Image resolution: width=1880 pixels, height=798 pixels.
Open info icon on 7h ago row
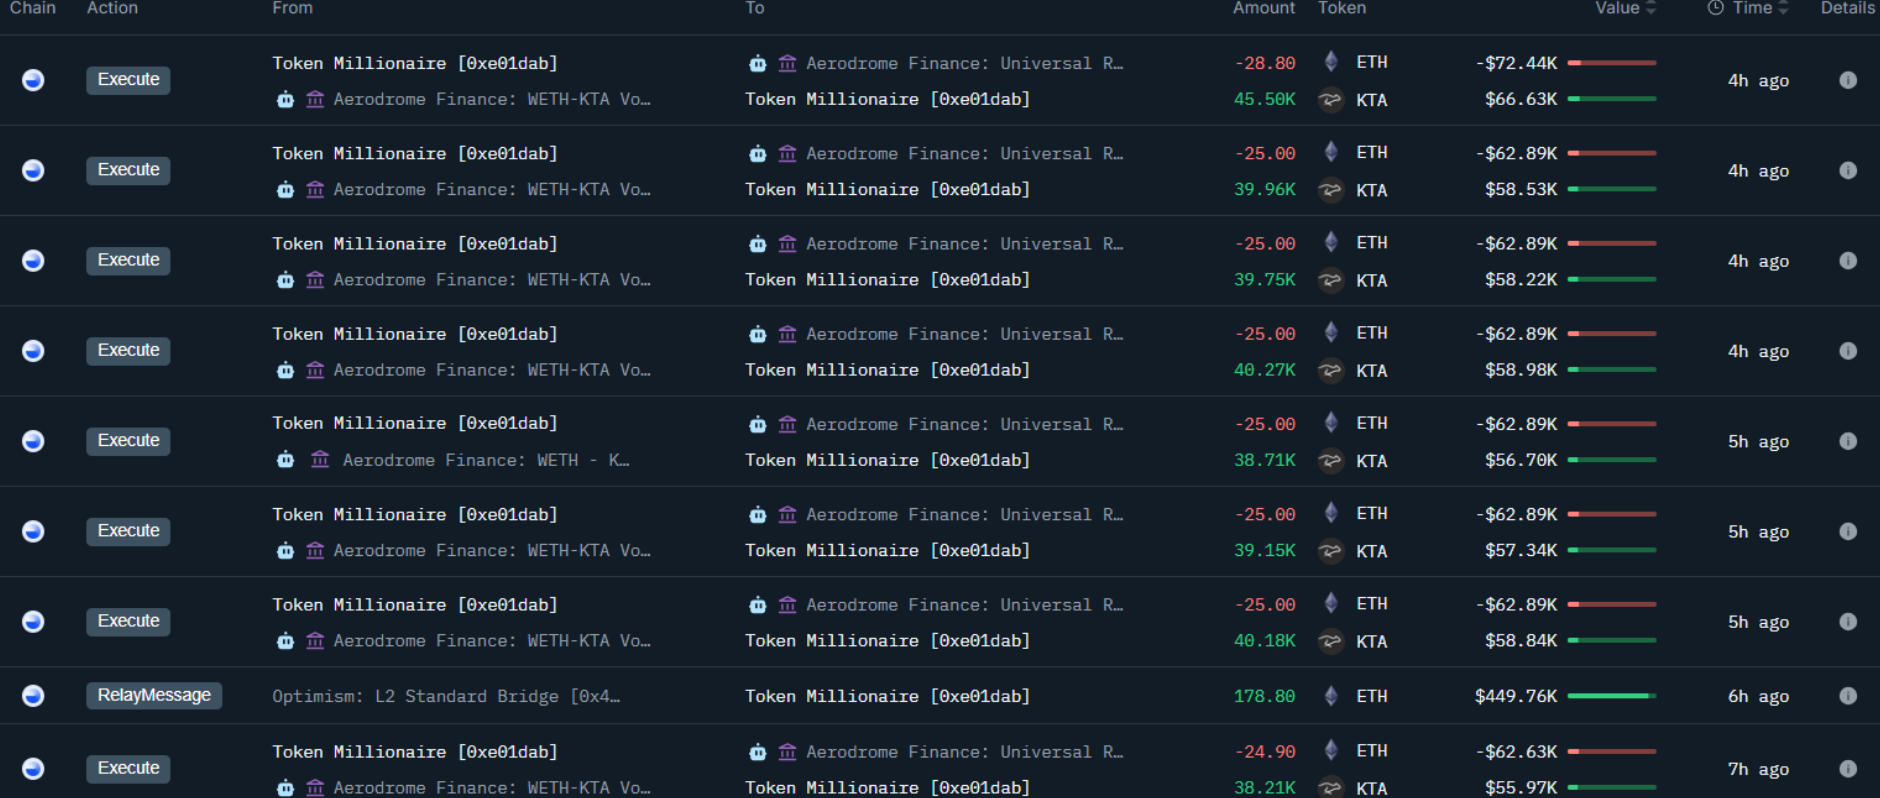(1848, 769)
